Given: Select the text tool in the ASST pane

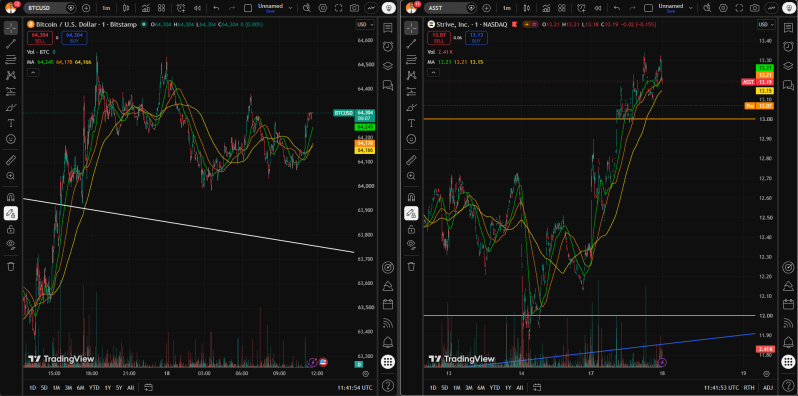Looking at the screenshot, I should pos(411,123).
